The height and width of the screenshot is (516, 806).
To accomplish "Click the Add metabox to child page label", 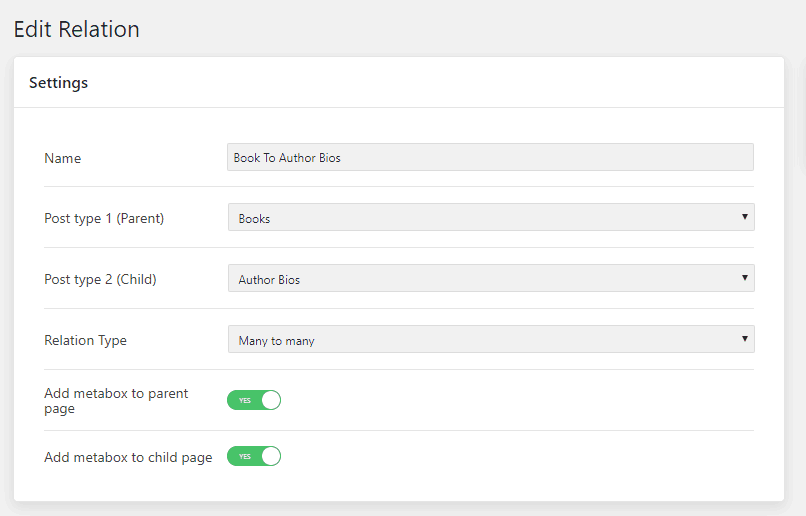I will tap(128, 457).
